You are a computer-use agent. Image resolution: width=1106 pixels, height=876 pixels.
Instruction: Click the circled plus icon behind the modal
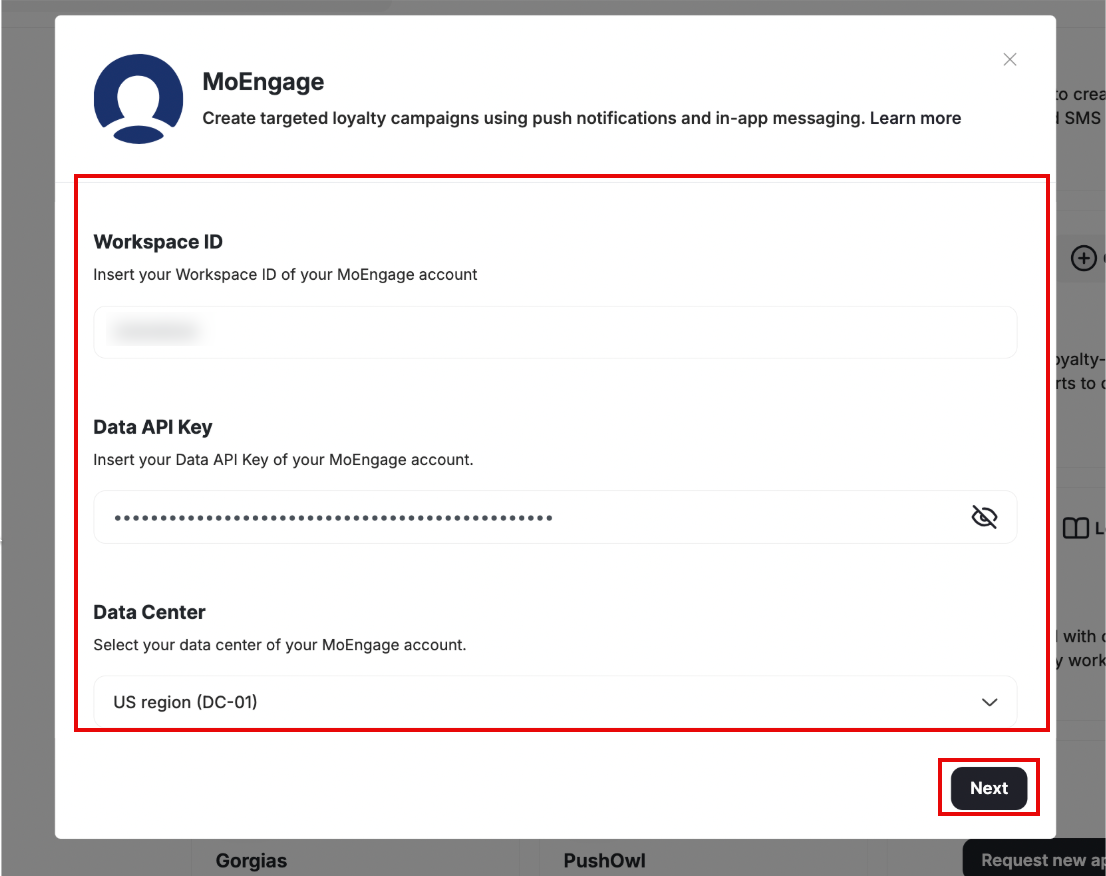coord(1083,258)
